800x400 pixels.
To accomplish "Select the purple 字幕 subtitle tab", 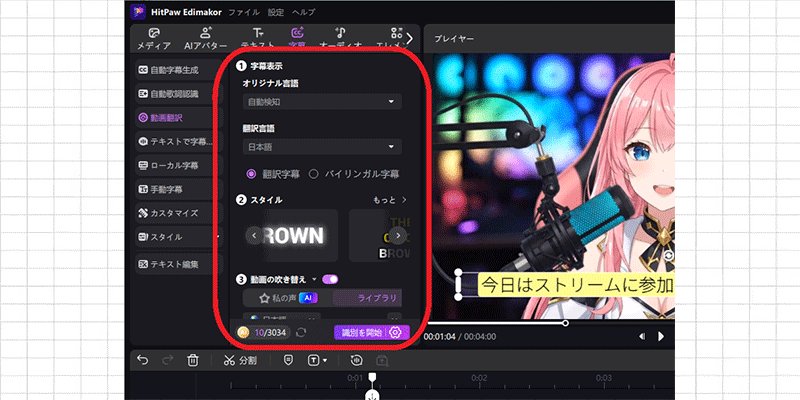I will tap(297, 39).
